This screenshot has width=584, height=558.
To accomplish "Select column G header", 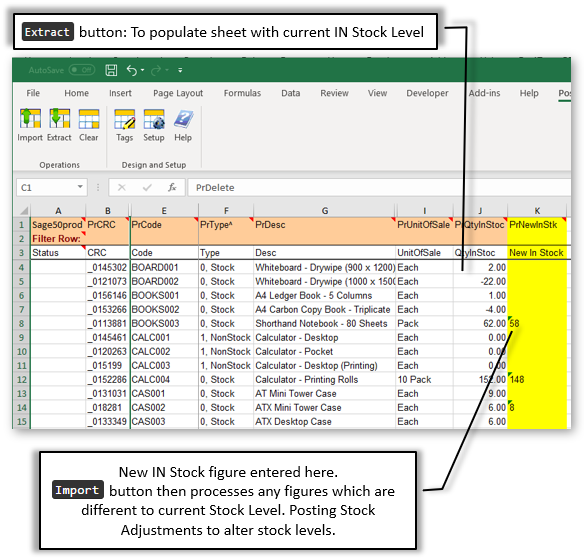I will pyautogui.click(x=325, y=211).
